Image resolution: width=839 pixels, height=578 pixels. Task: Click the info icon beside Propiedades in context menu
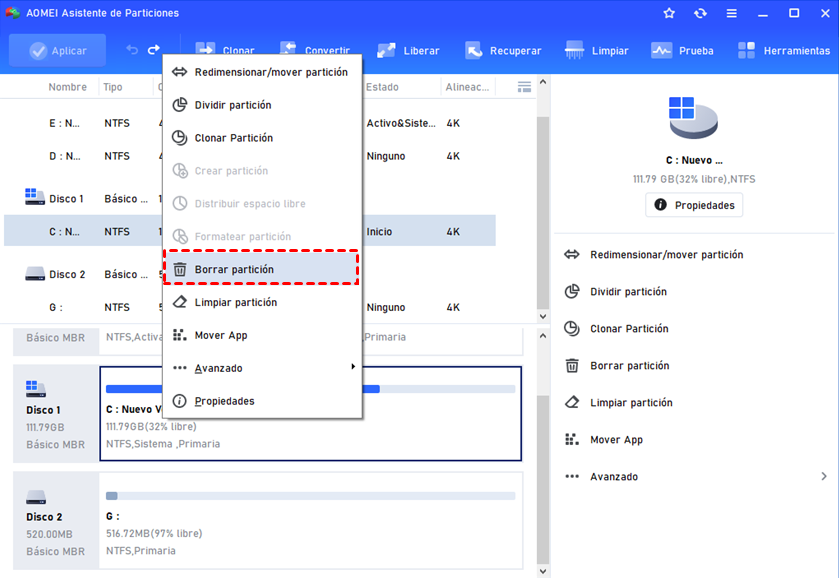tap(180, 401)
